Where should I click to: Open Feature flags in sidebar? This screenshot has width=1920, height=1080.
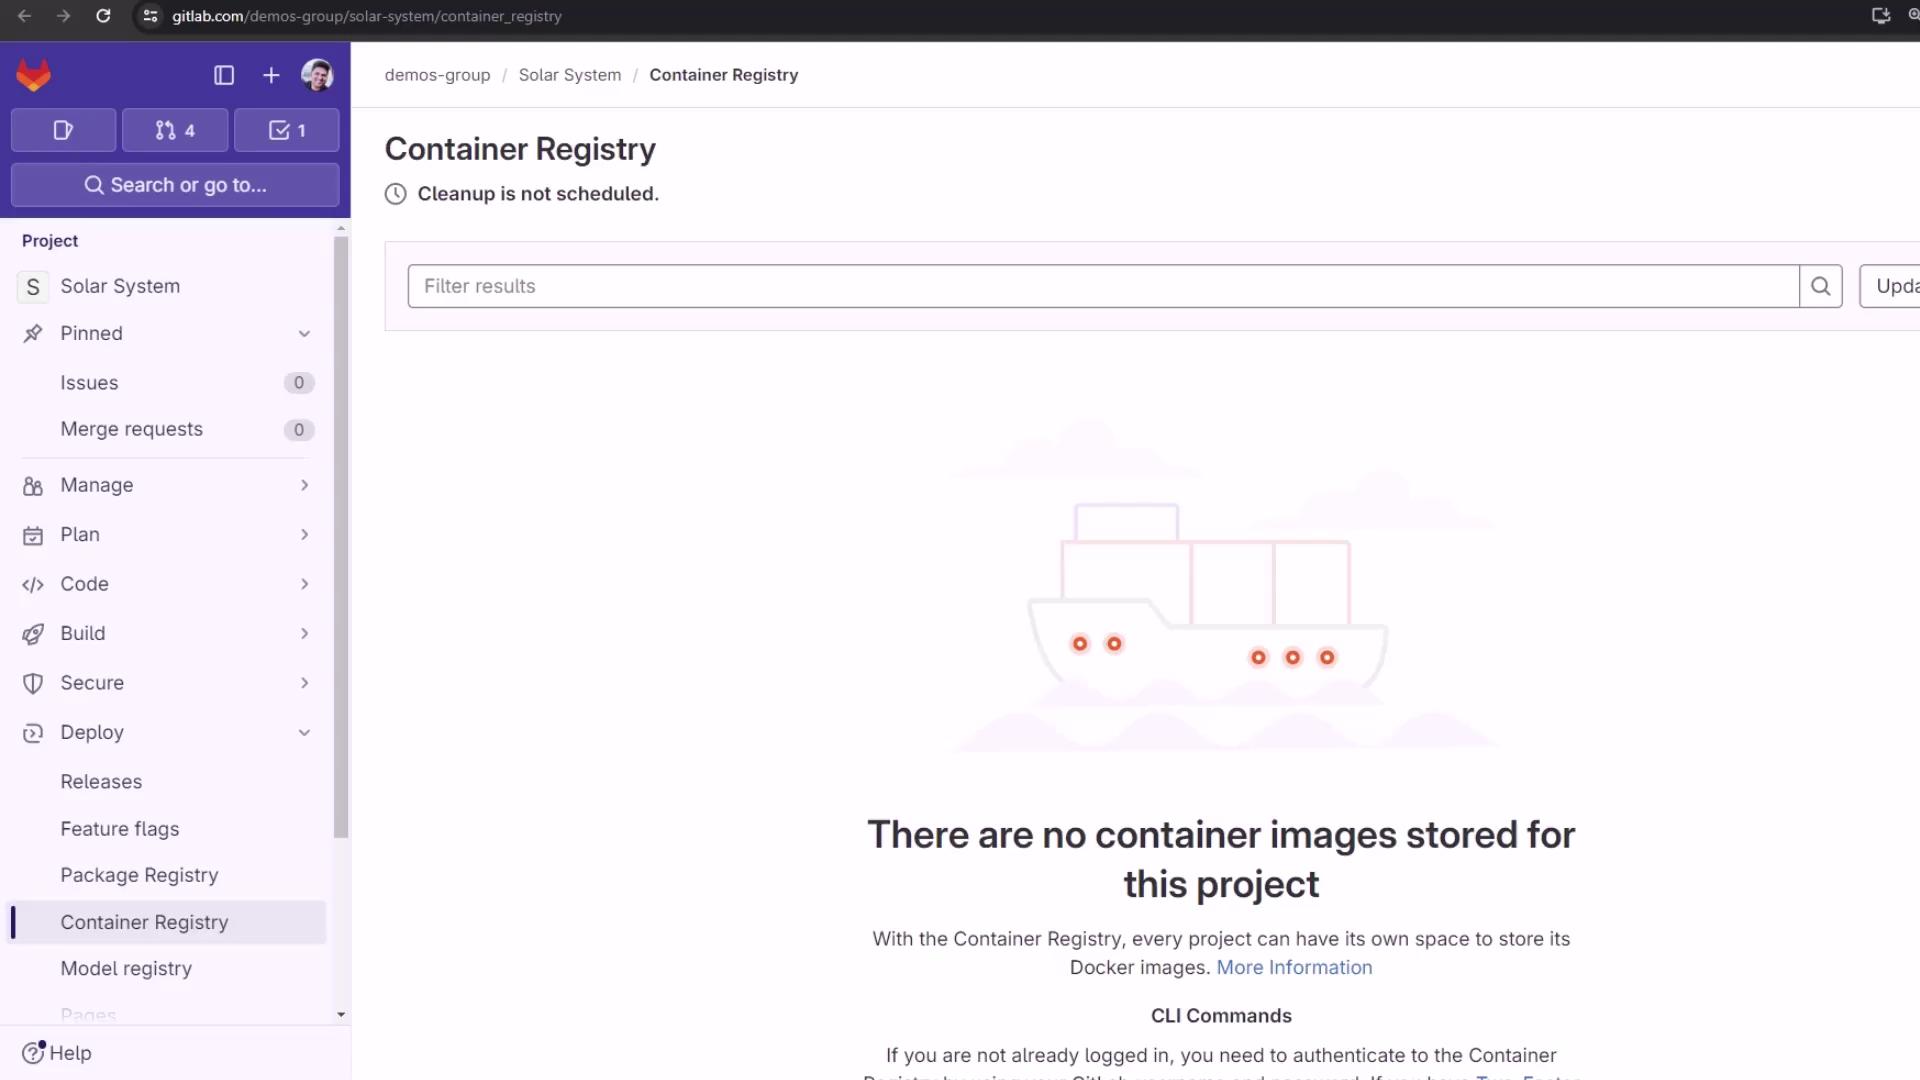pos(120,829)
